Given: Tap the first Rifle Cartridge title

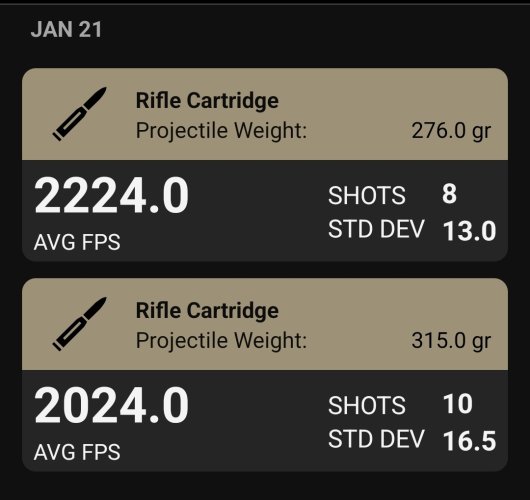Looking at the screenshot, I should pyautogui.click(x=207, y=100).
